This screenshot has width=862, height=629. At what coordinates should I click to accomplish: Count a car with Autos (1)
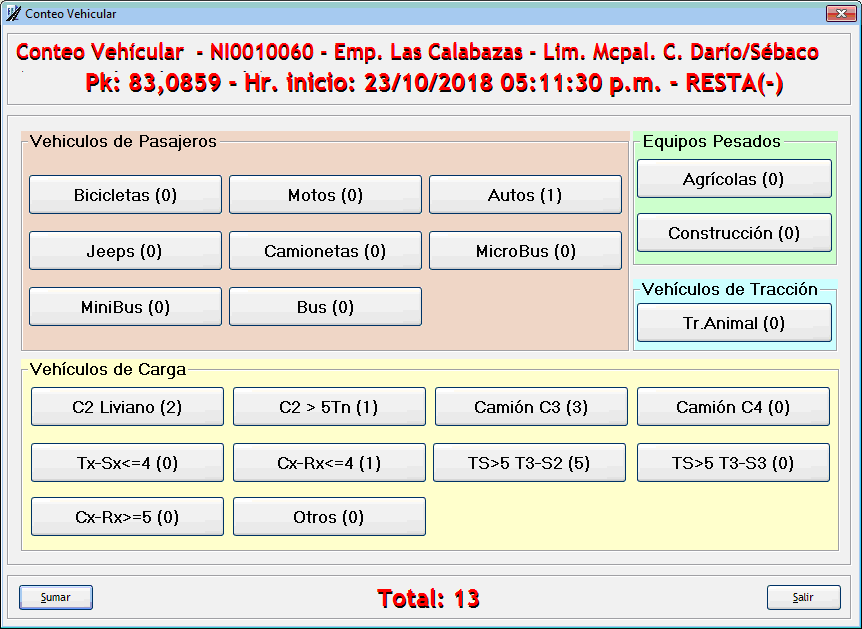click(525, 195)
